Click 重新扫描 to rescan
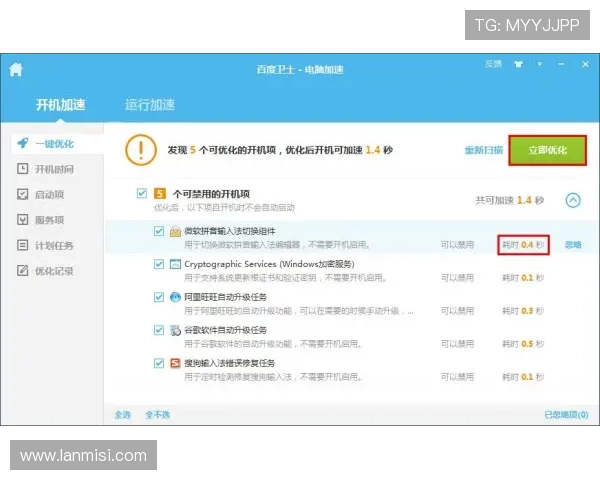Image resolution: width=600 pixels, height=480 pixels. (484, 150)
